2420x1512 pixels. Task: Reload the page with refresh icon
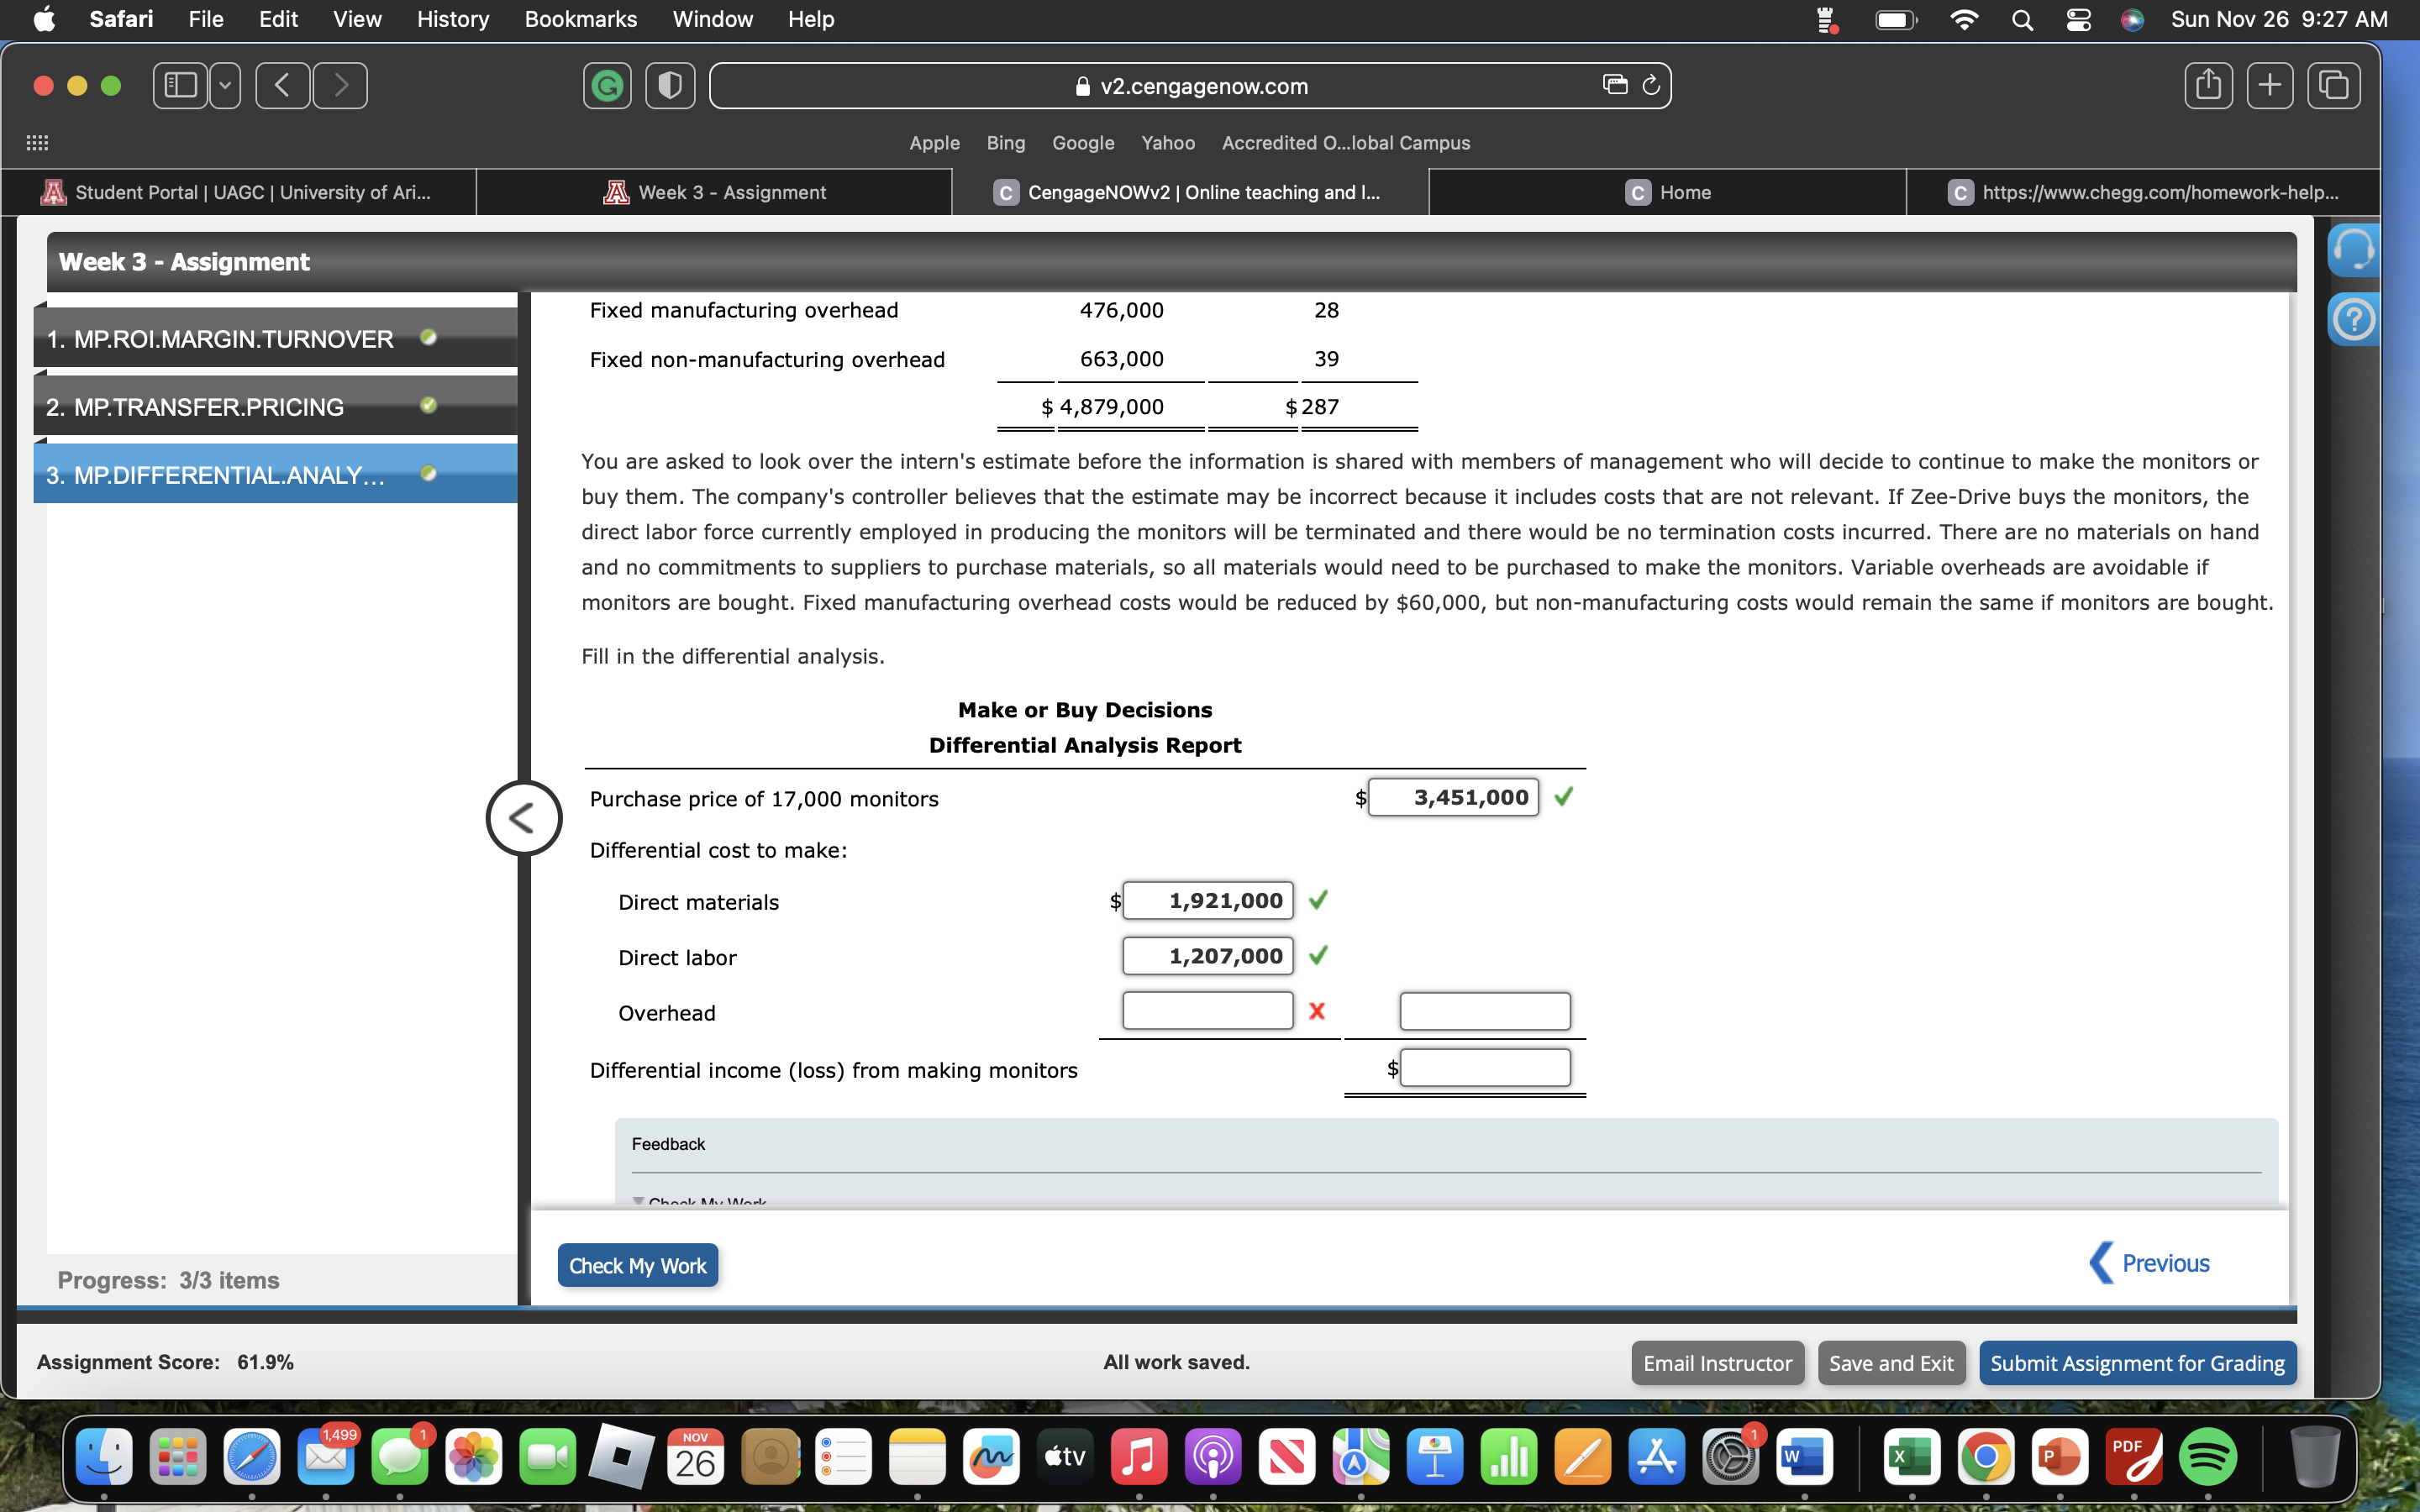pos(1651,85)
